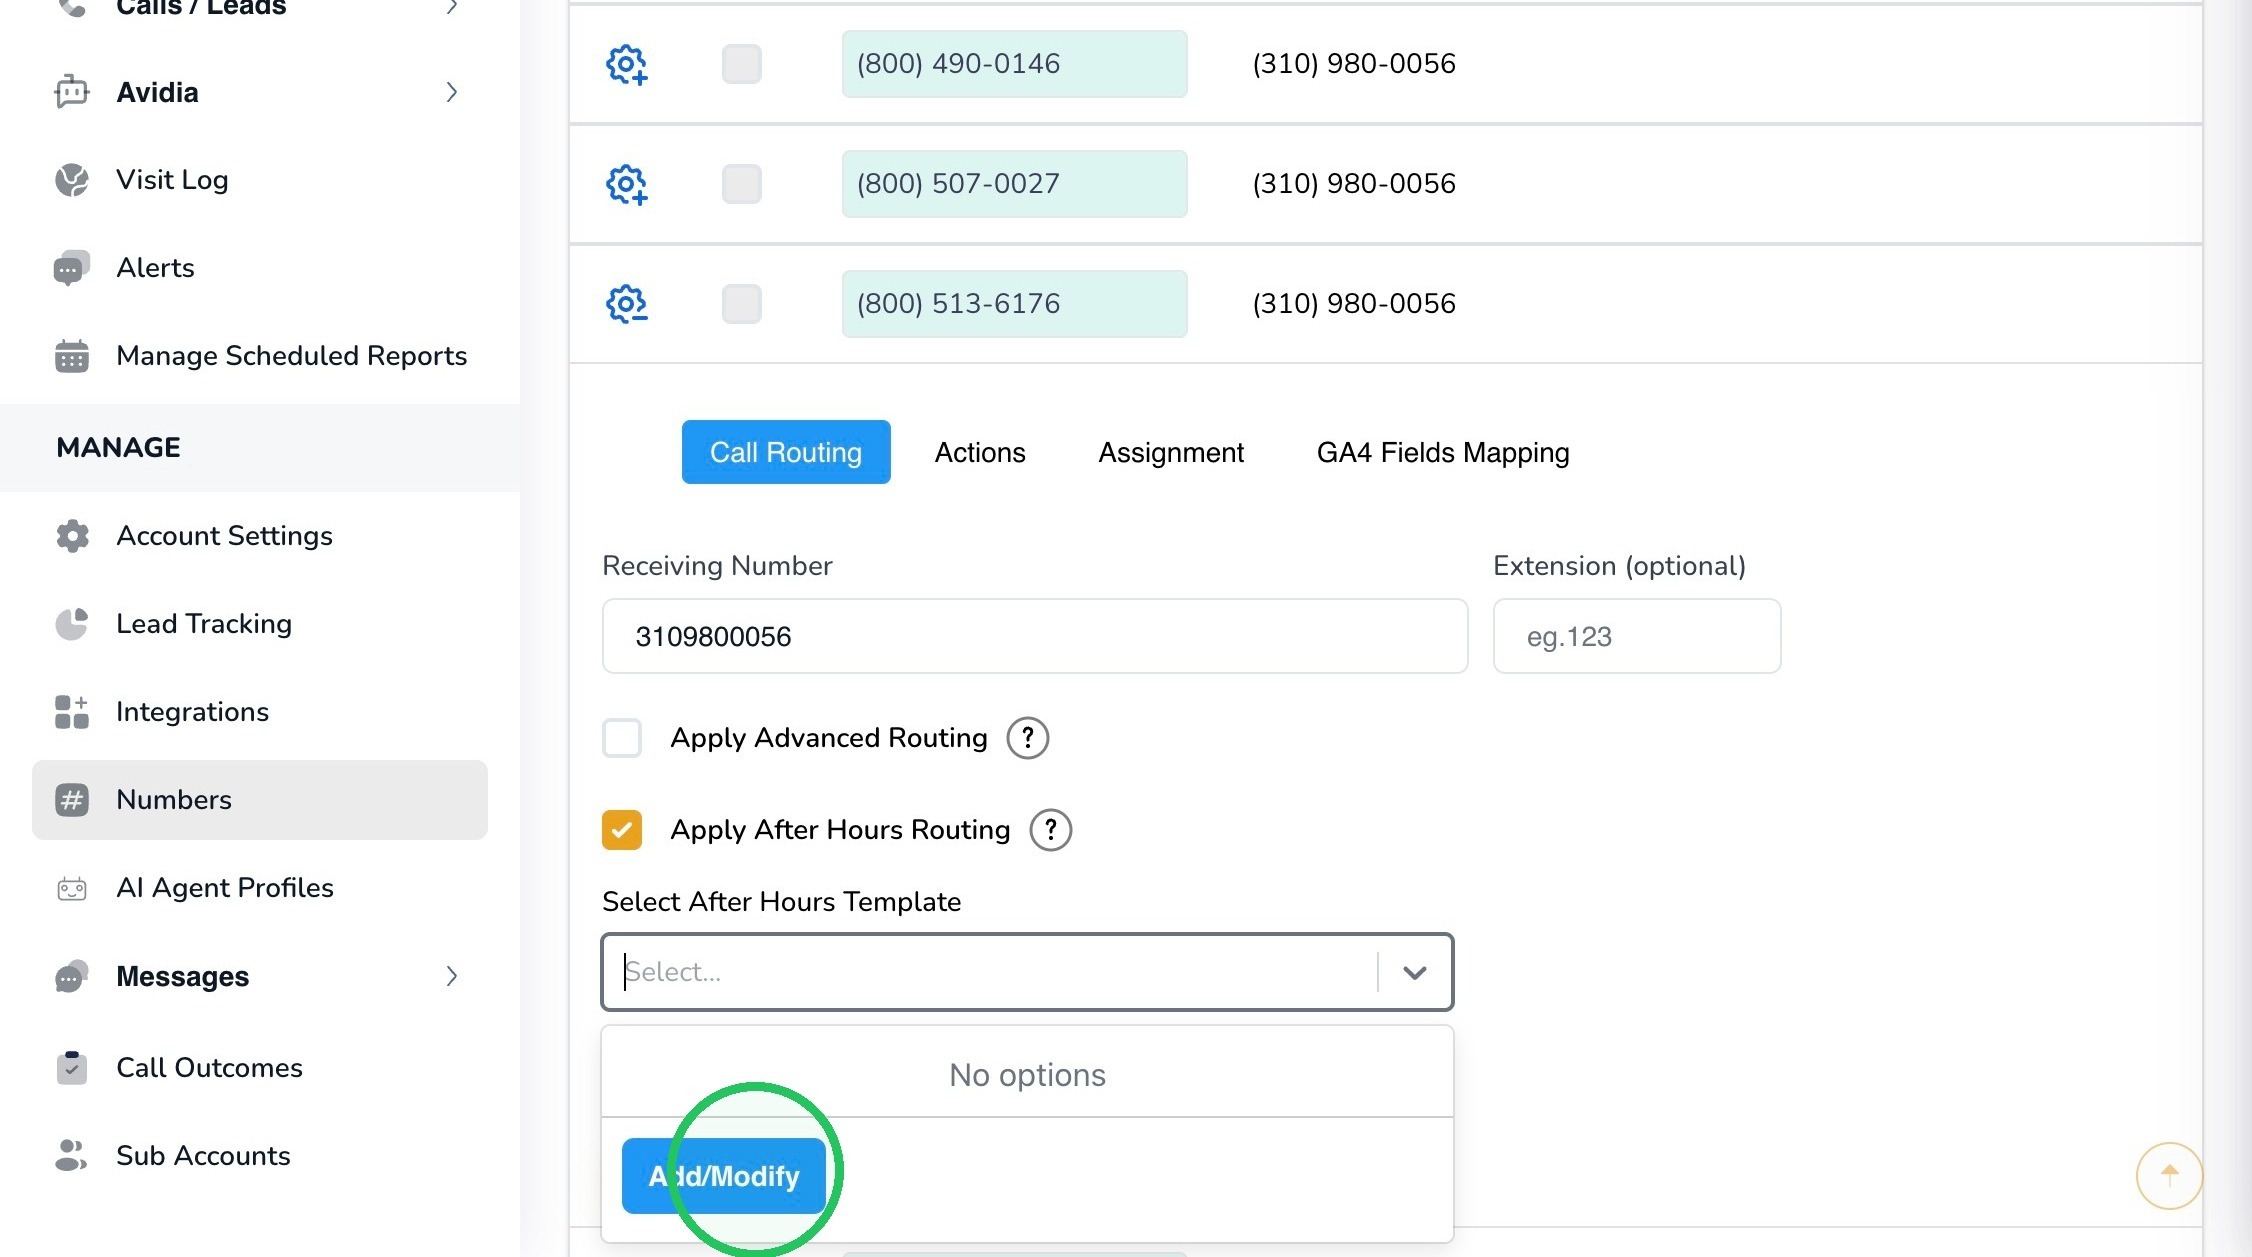Expand the Avidia submenu chevron

pos(452,92)
